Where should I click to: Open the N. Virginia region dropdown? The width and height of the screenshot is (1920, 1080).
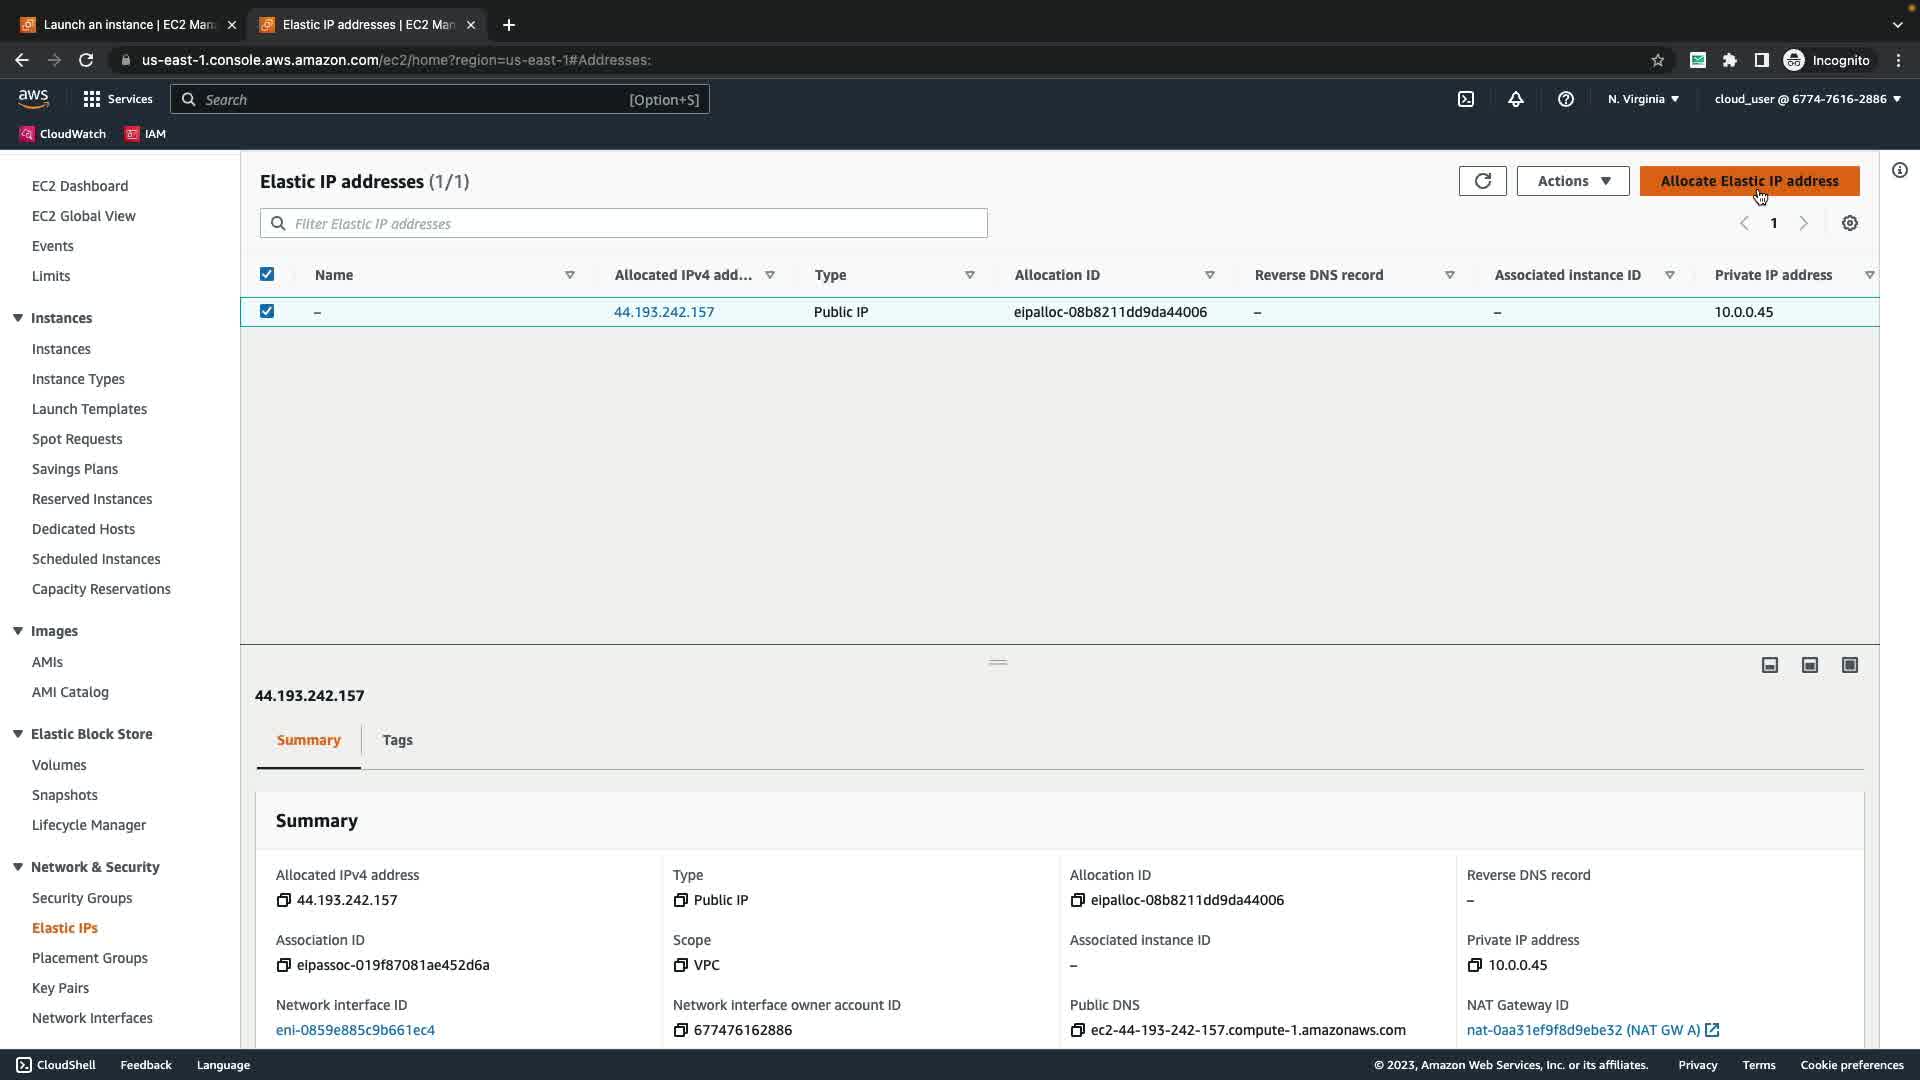pos(1643,99)
